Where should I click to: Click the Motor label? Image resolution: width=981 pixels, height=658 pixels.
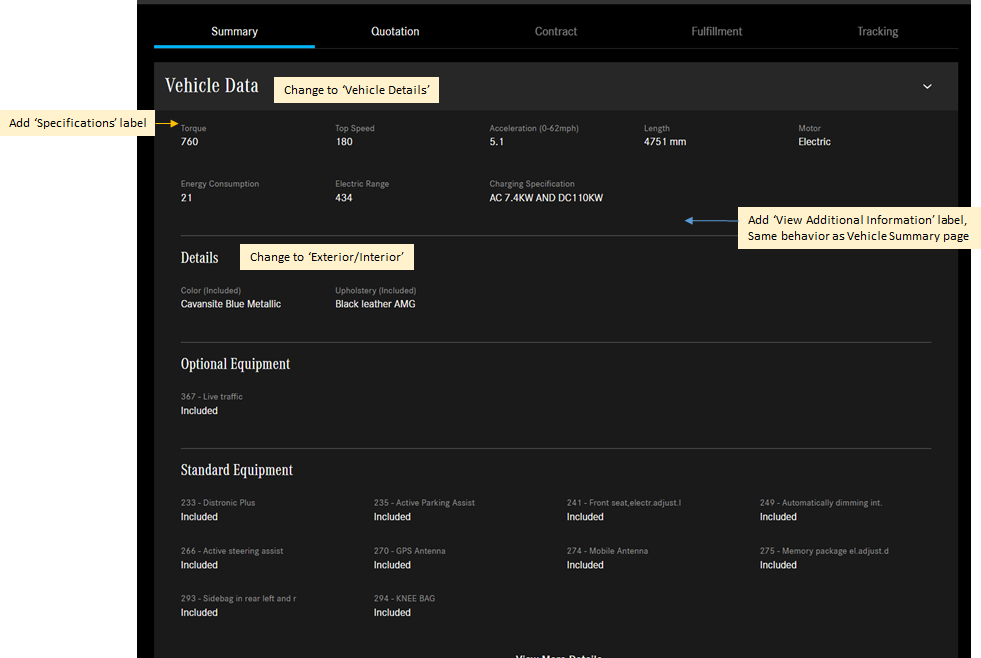click(810, 128)
